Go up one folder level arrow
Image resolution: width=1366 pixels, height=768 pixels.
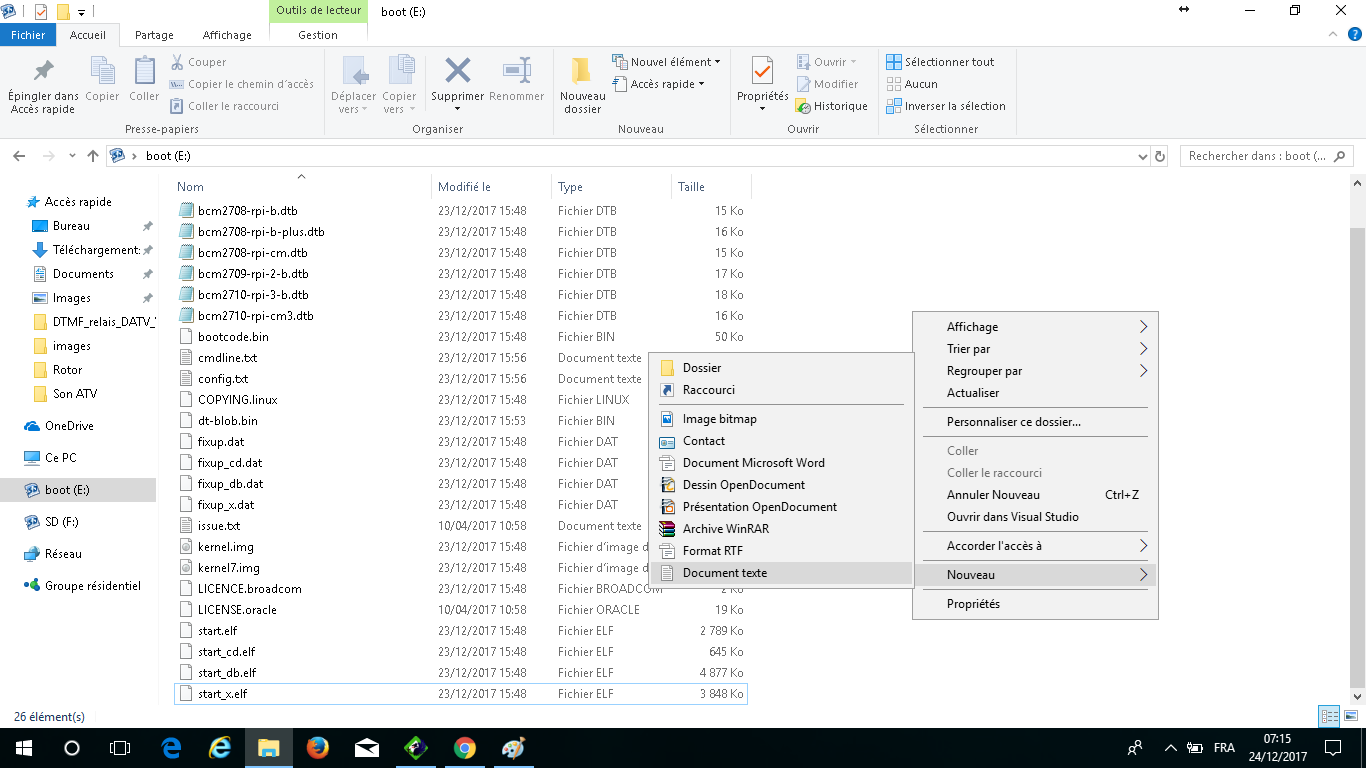tap(93, 156)
